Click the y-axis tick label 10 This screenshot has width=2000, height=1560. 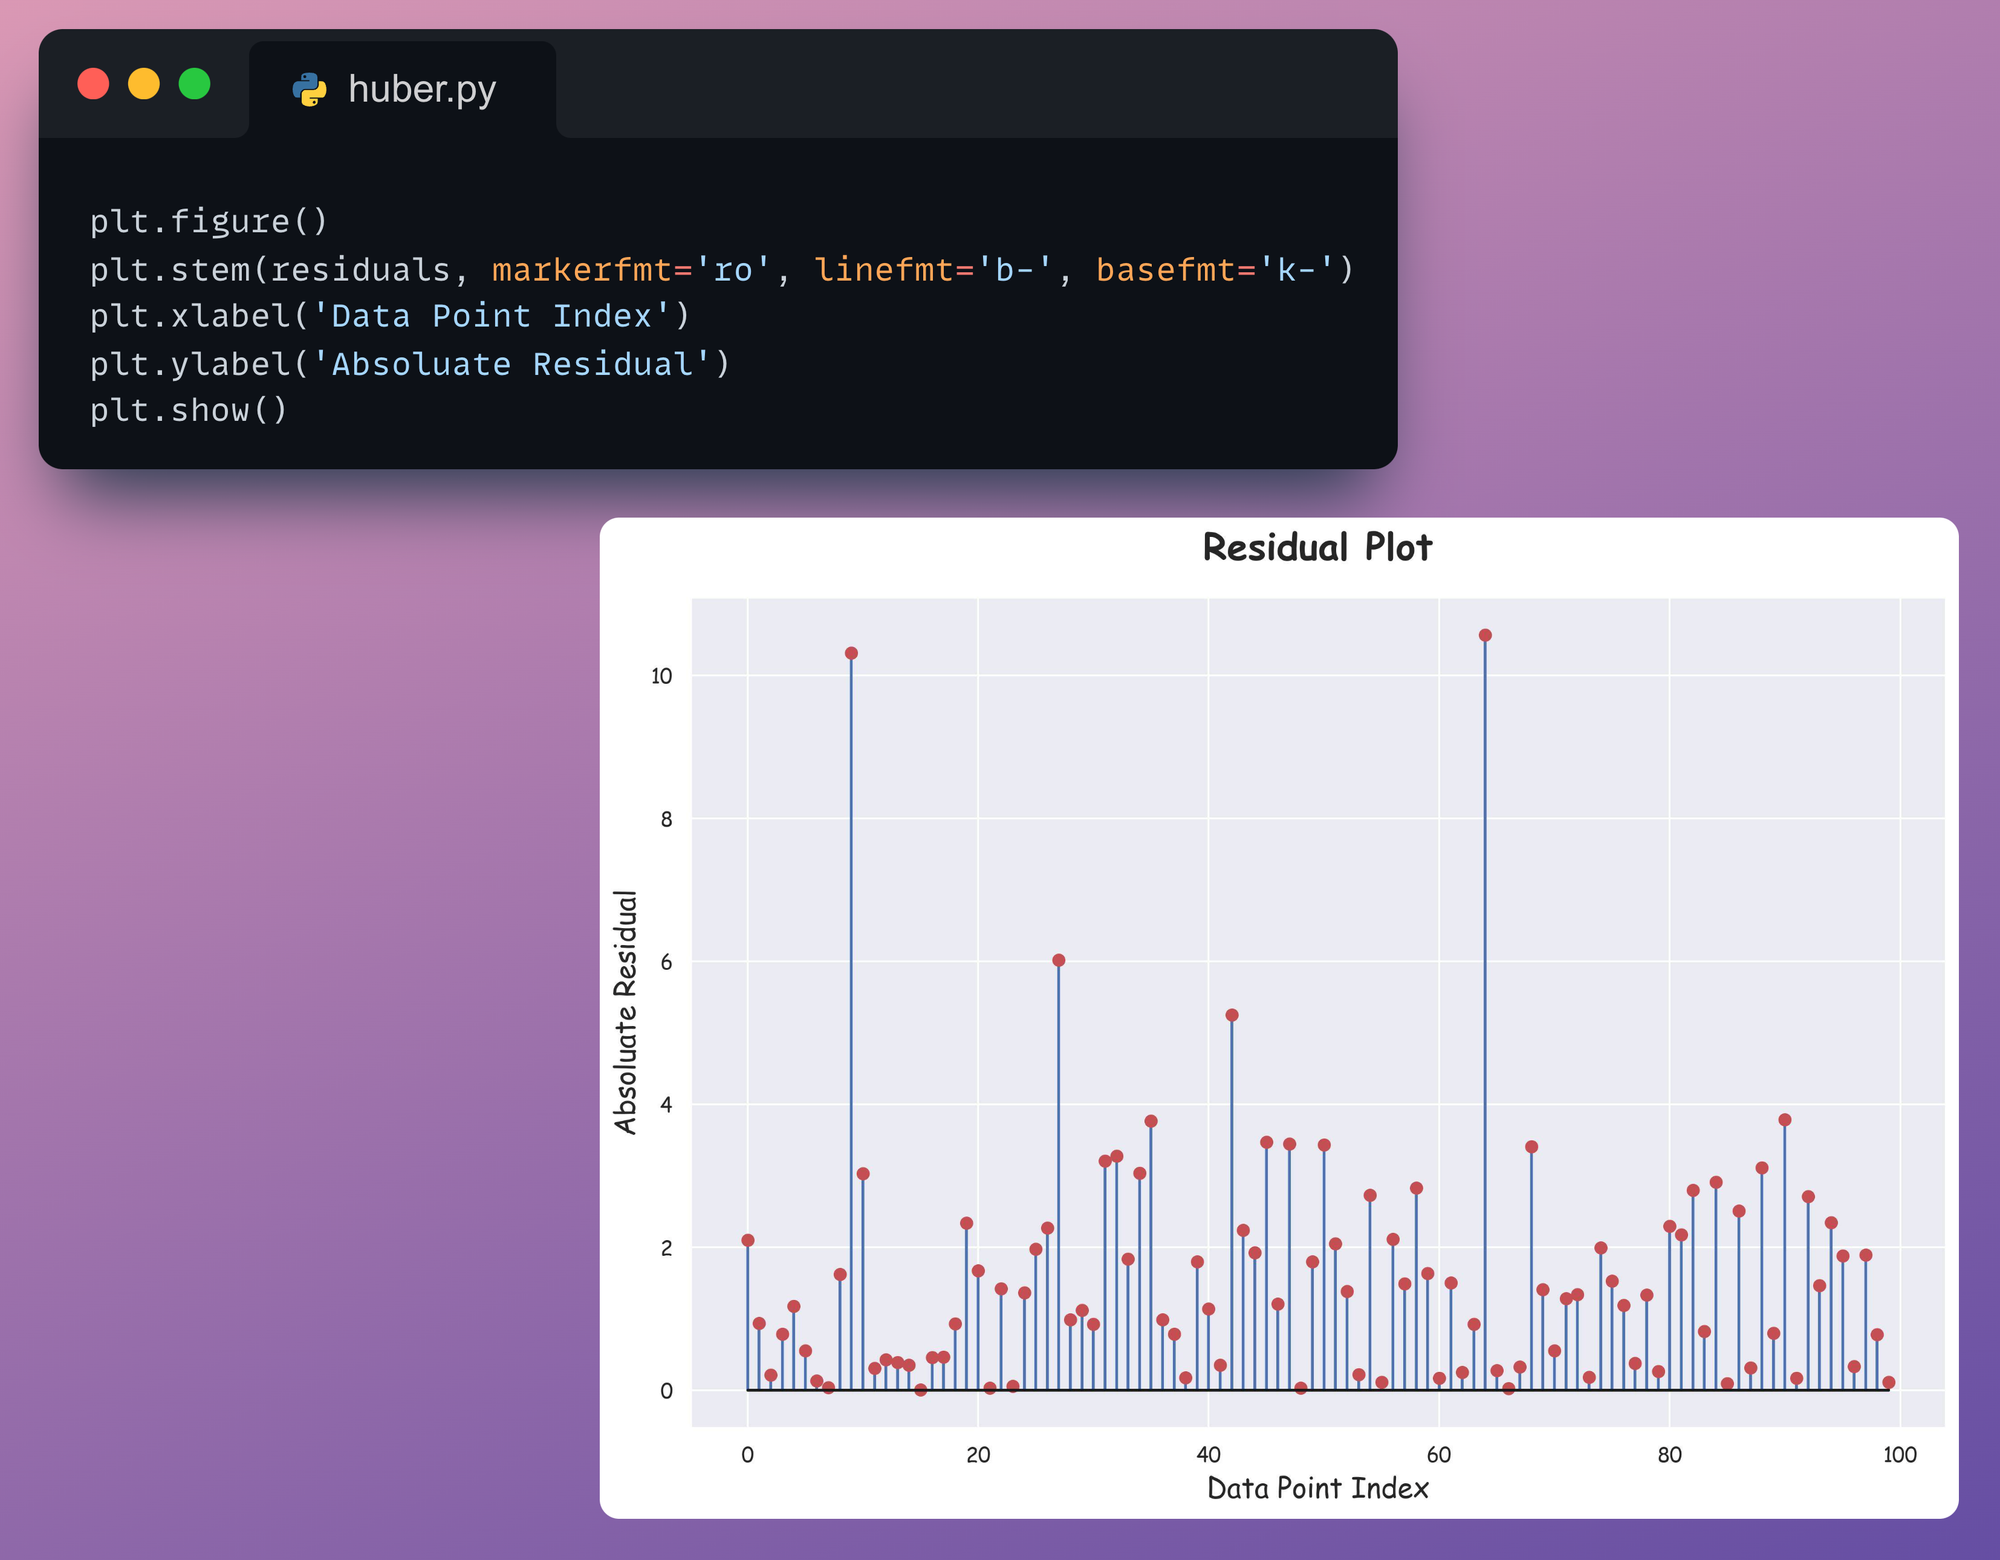pyautogui.click(x=662, y=676)
